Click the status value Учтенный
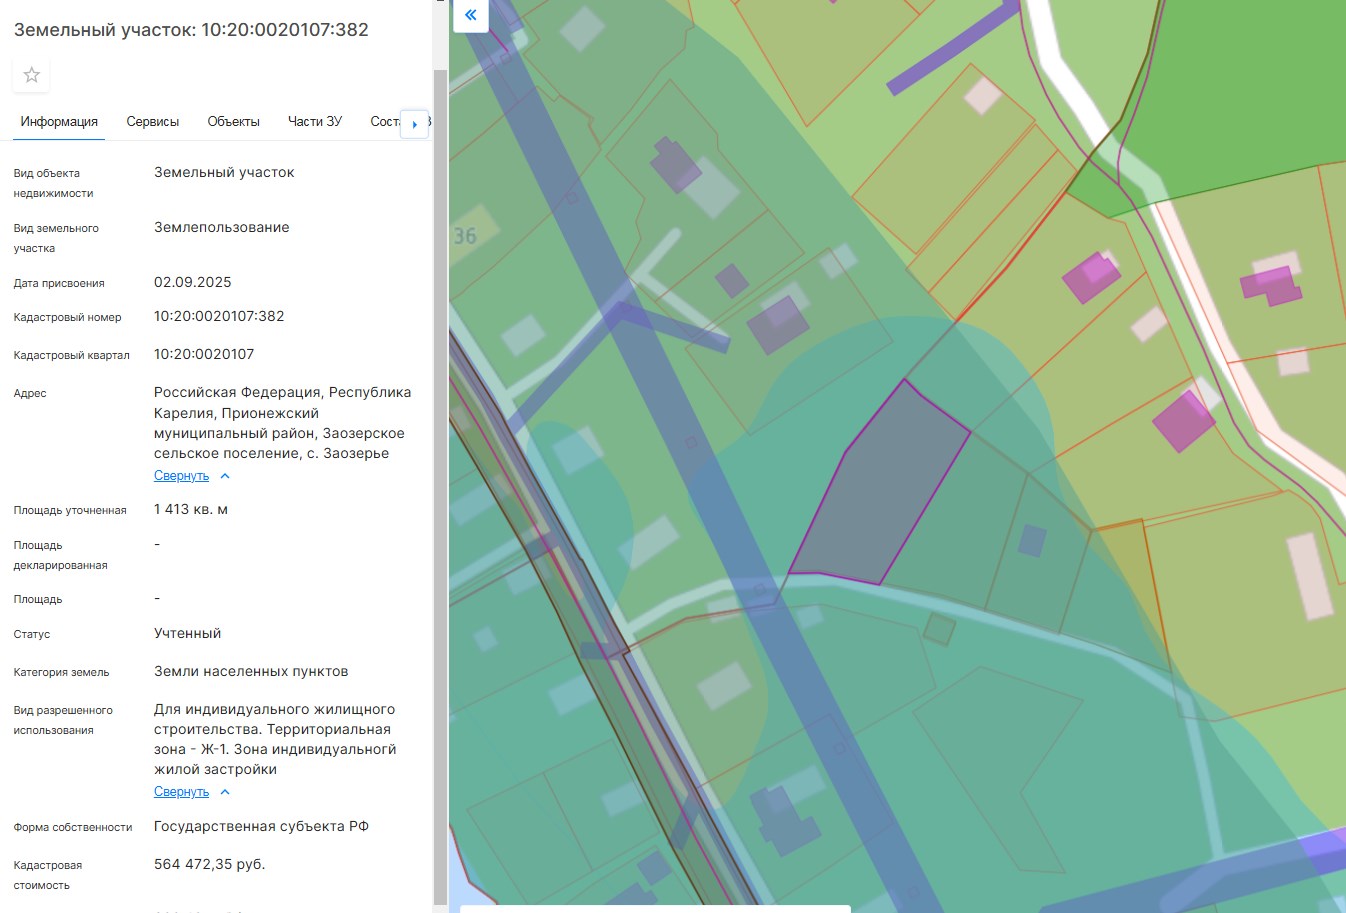1346x913 pixels. (x=188, y=633)
